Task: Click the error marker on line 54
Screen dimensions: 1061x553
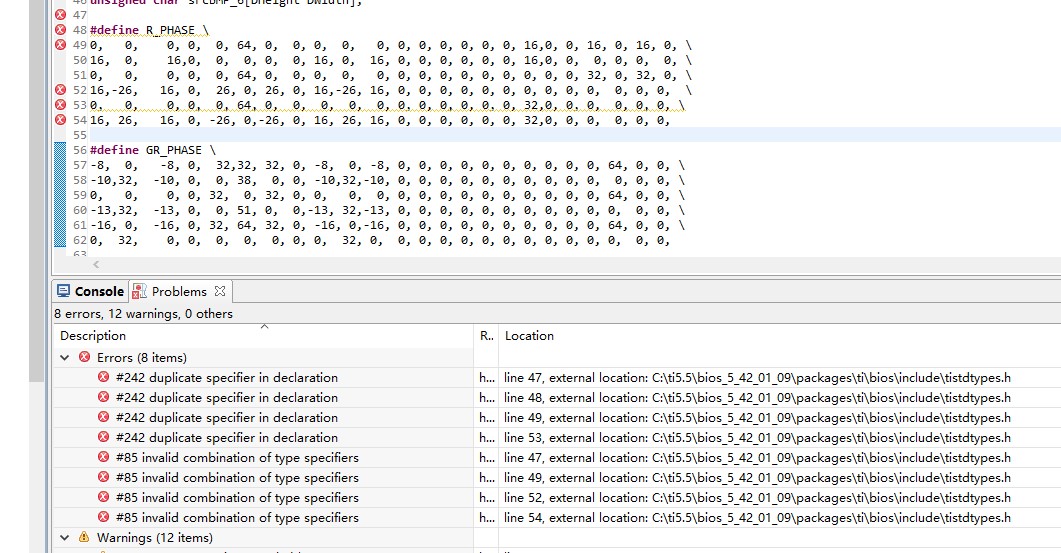Action: (x=60, y=120)
